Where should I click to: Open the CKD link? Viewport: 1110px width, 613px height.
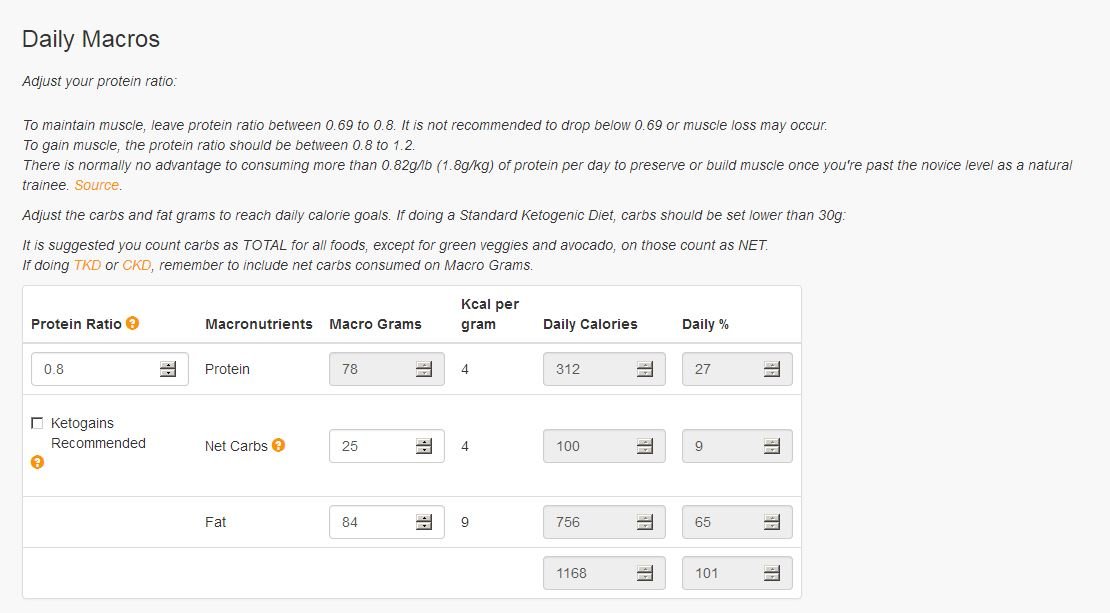point(137,265)
